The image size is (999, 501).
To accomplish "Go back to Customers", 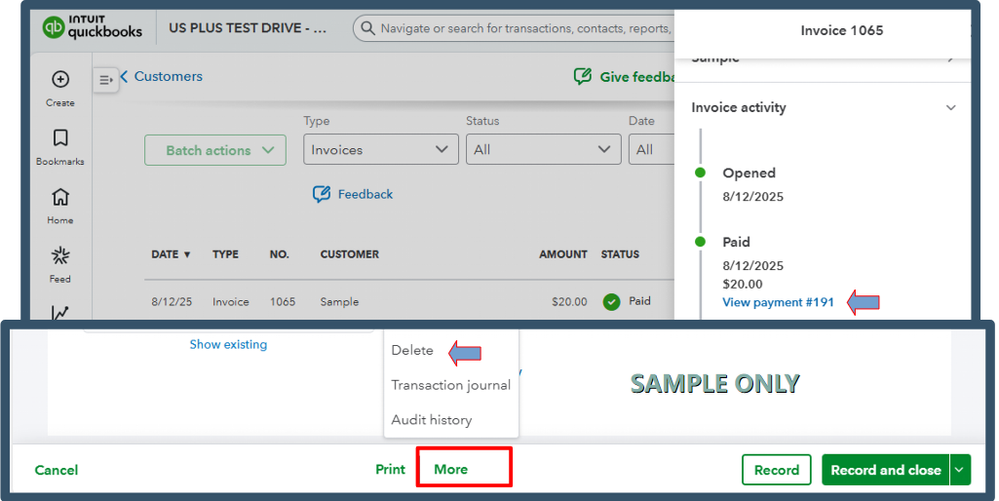I will point(161,76).
